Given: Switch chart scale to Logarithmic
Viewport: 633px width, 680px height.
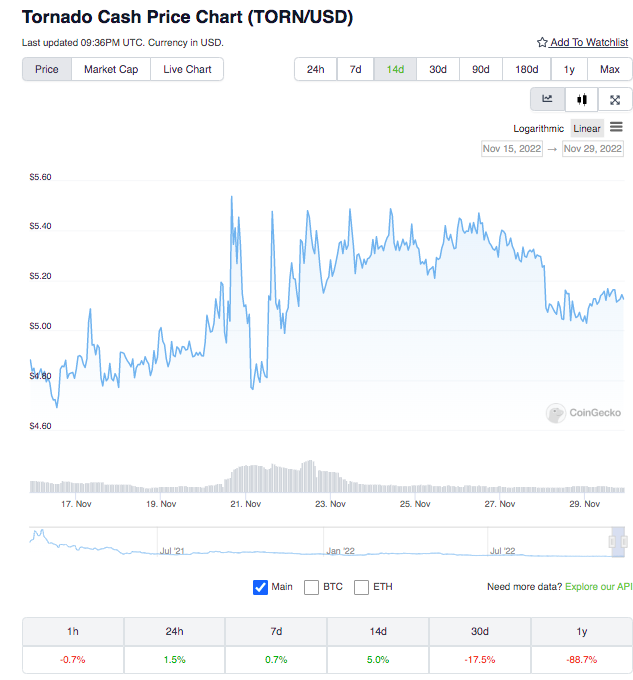Looking at the screenshot, I should [x=538, y=128].
